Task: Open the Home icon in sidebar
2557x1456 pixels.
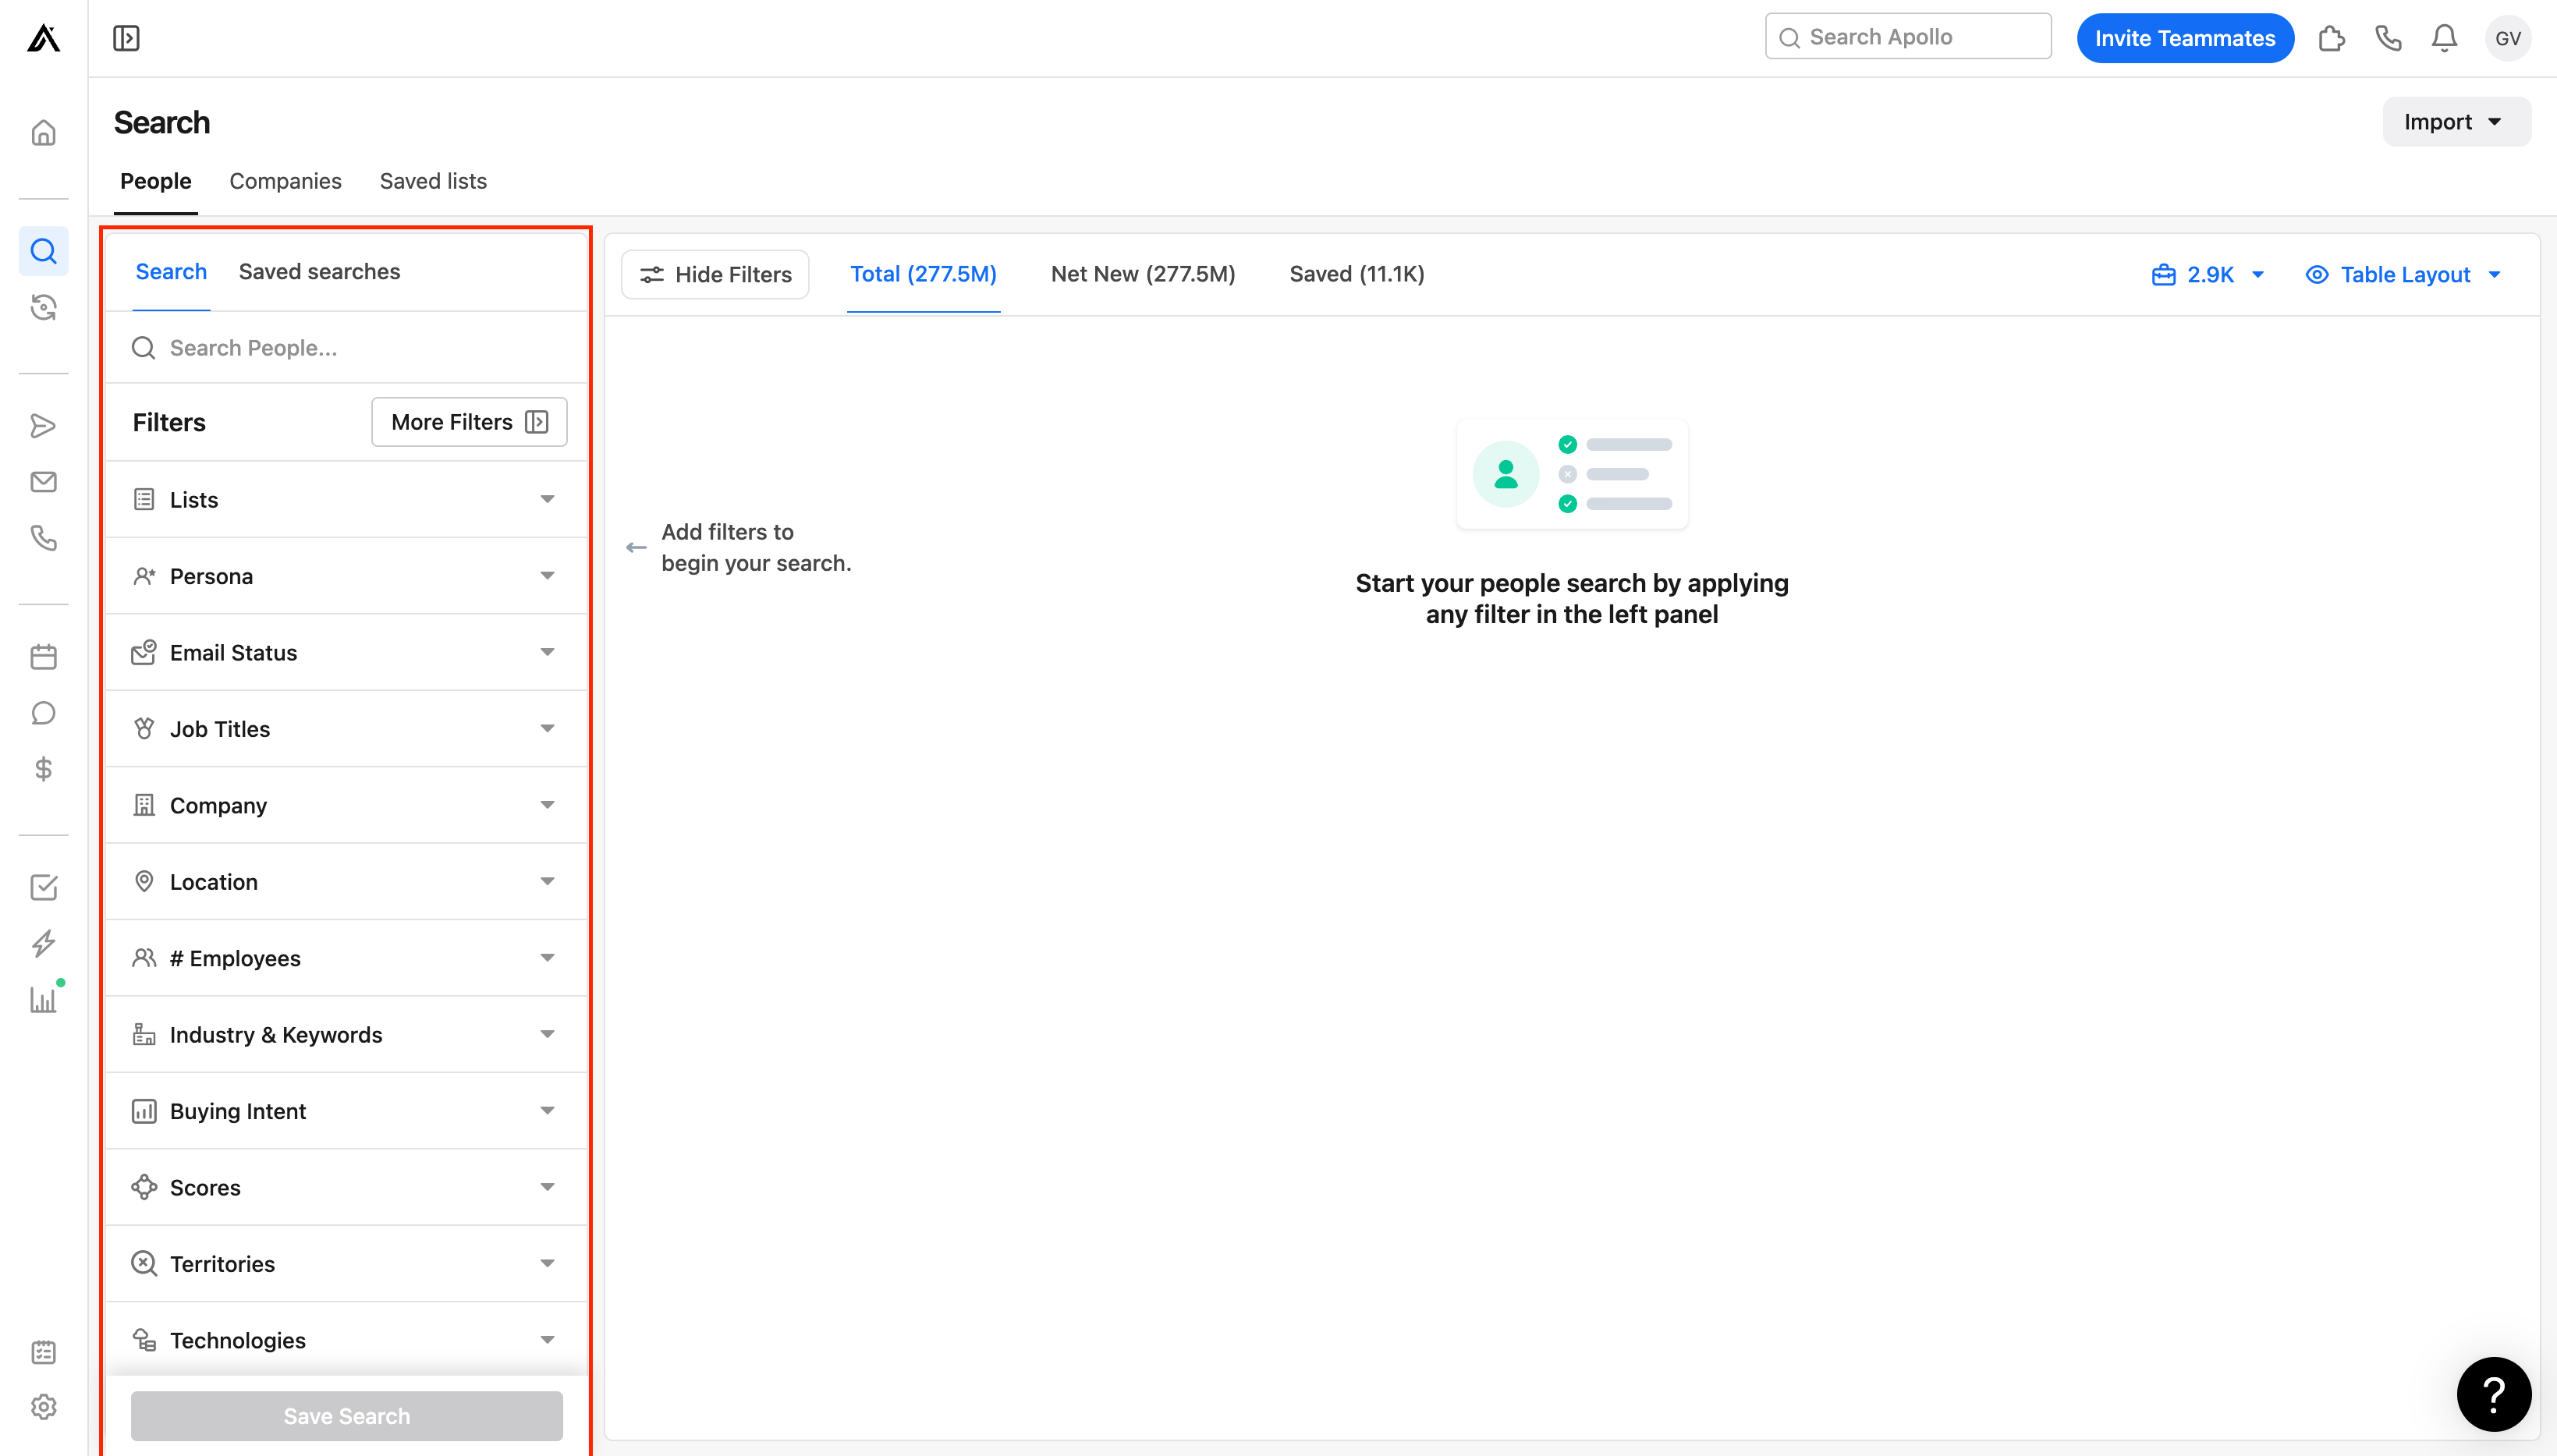Action: click(43, 133)
